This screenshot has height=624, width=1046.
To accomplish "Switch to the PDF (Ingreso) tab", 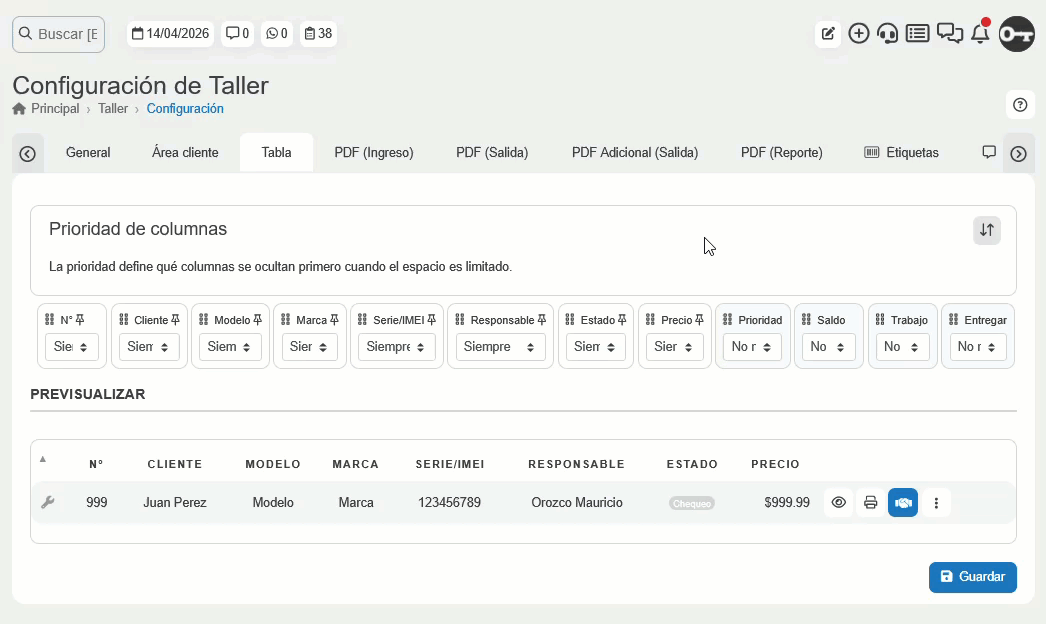I will (x=374, y=153).
